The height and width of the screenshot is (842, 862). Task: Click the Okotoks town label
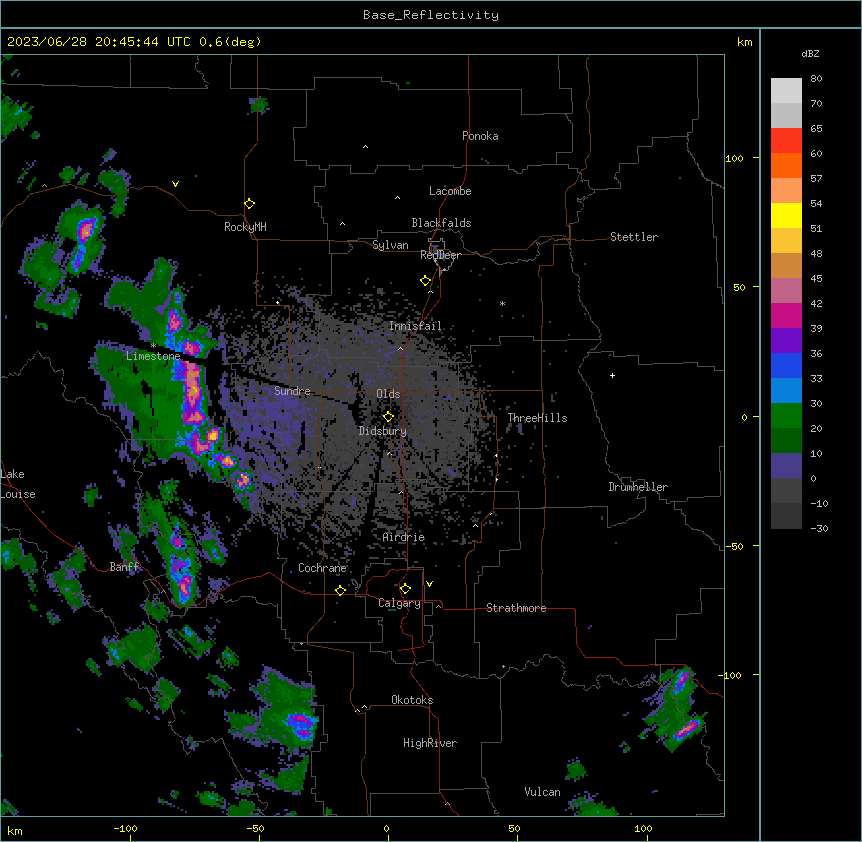tap(412, 700)
